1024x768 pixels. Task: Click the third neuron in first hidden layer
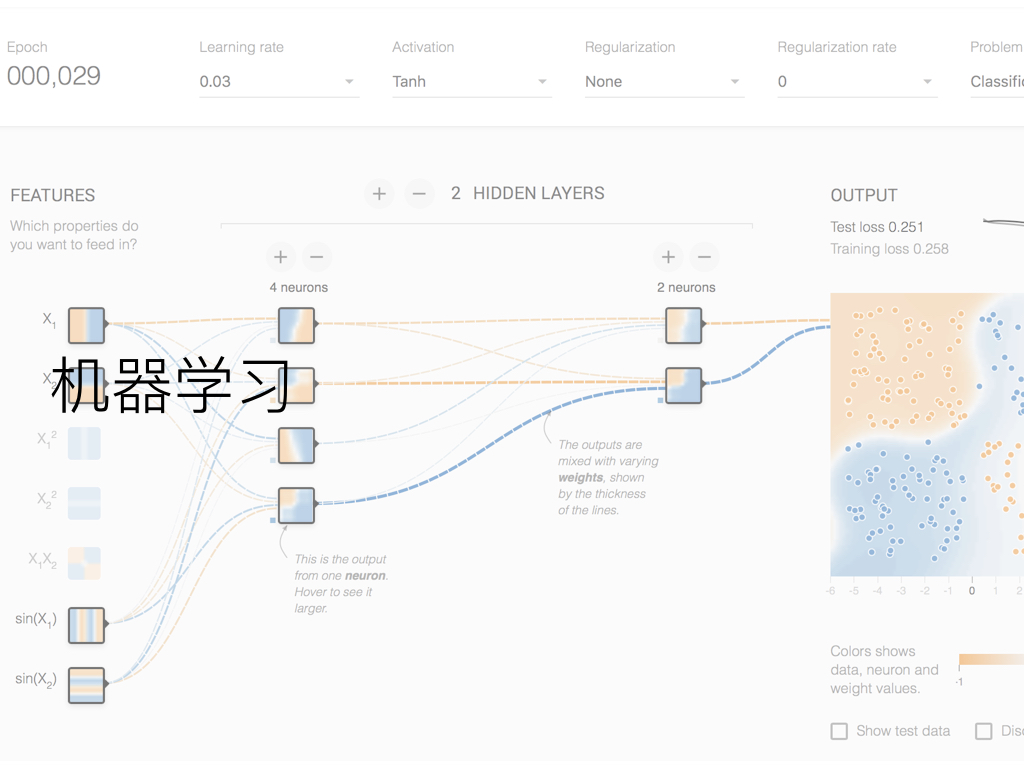[296, 445]
